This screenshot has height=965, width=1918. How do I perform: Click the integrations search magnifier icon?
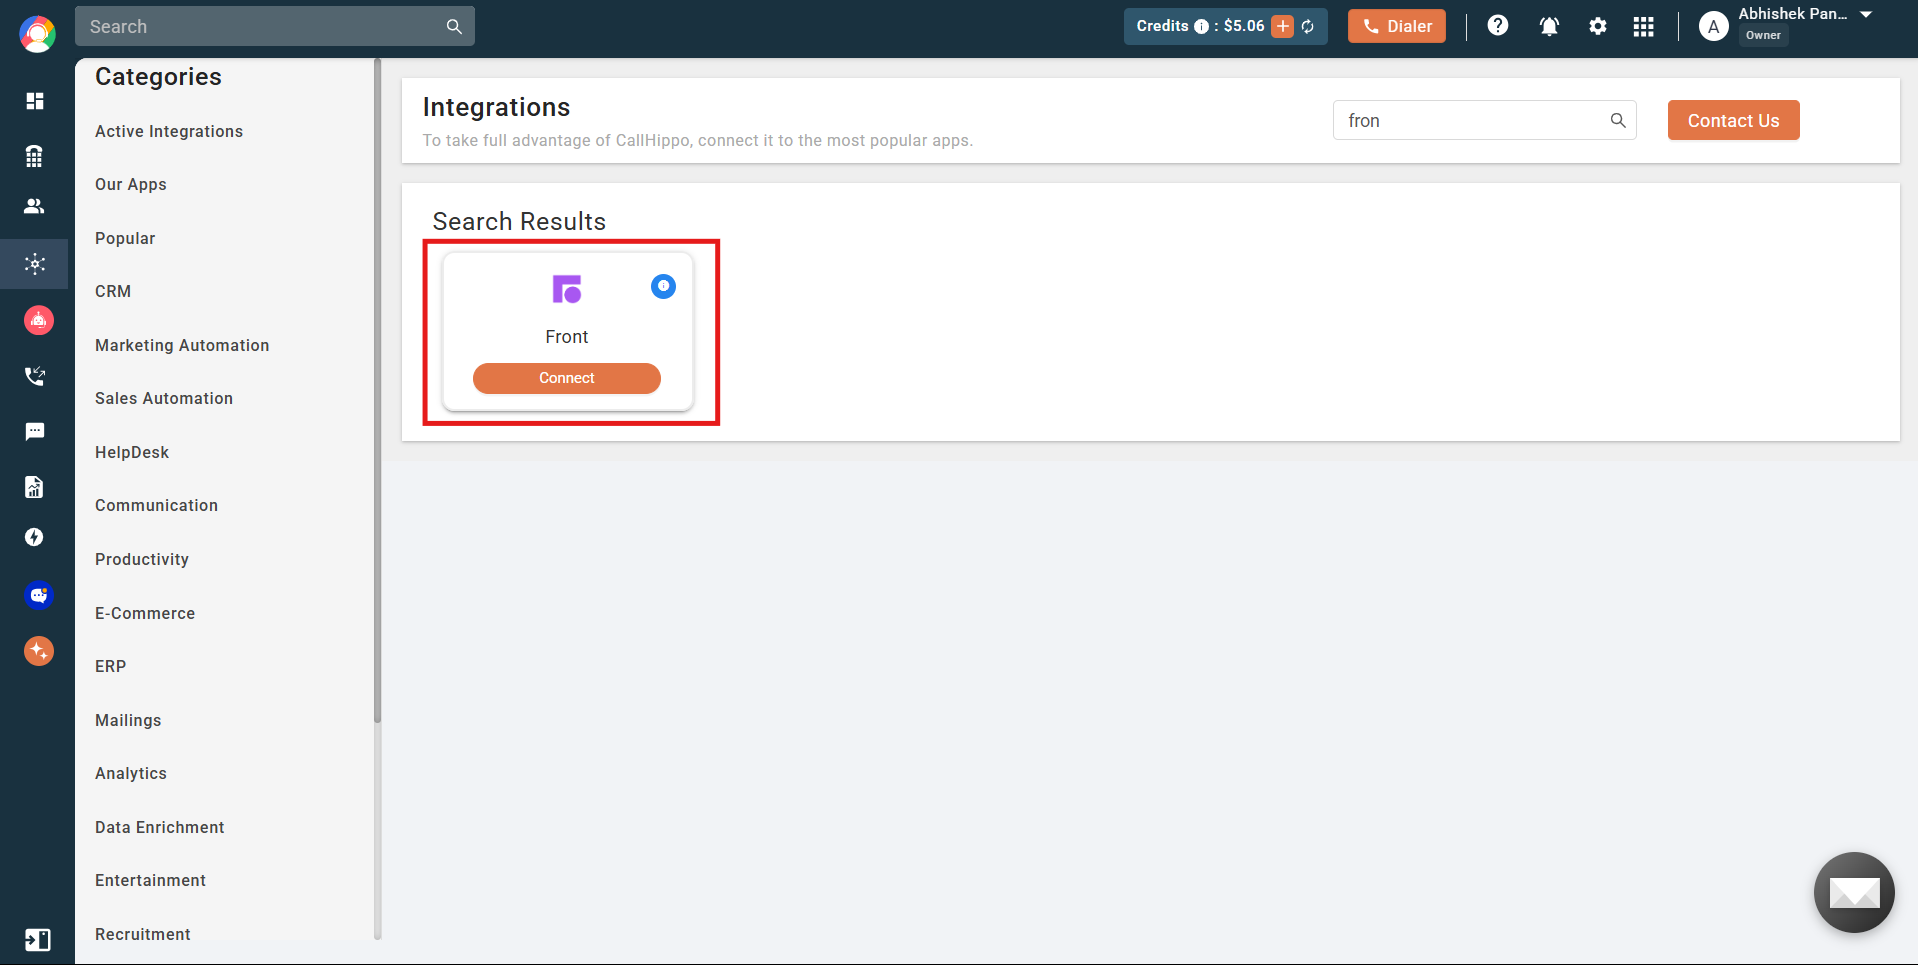tap(1618, 120)
